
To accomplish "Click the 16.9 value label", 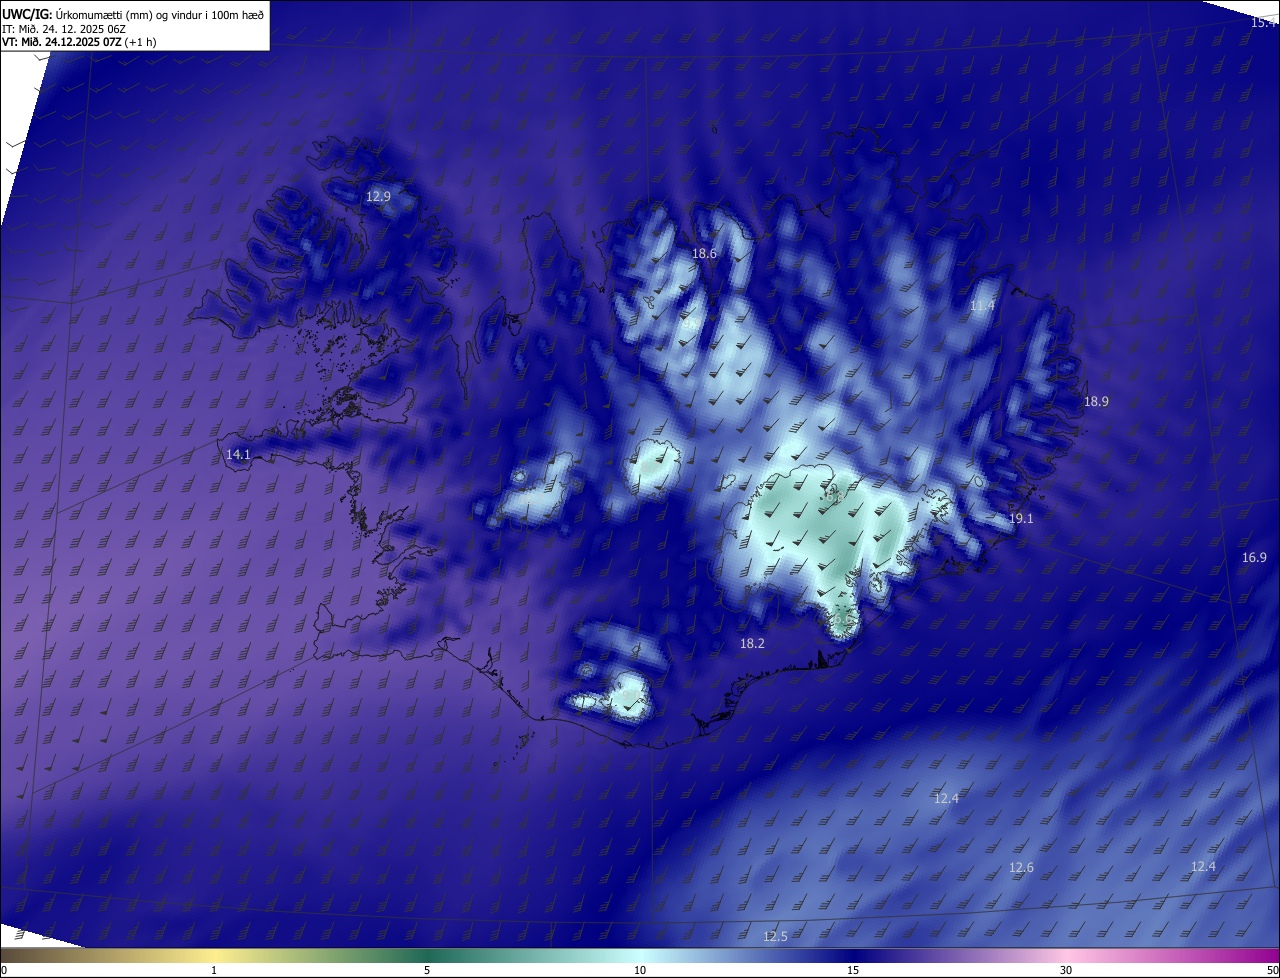I will 1254,557.
